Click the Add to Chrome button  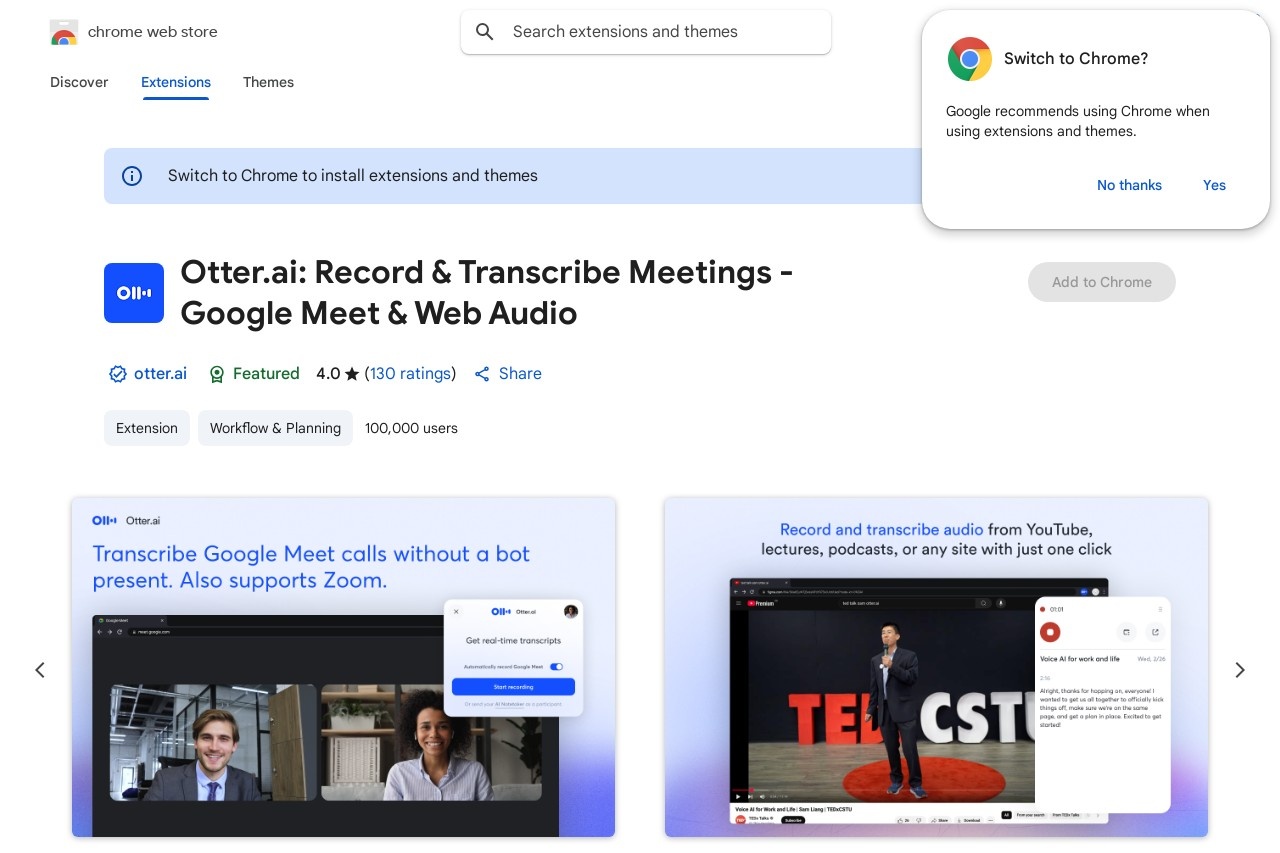coord(1102,282)
